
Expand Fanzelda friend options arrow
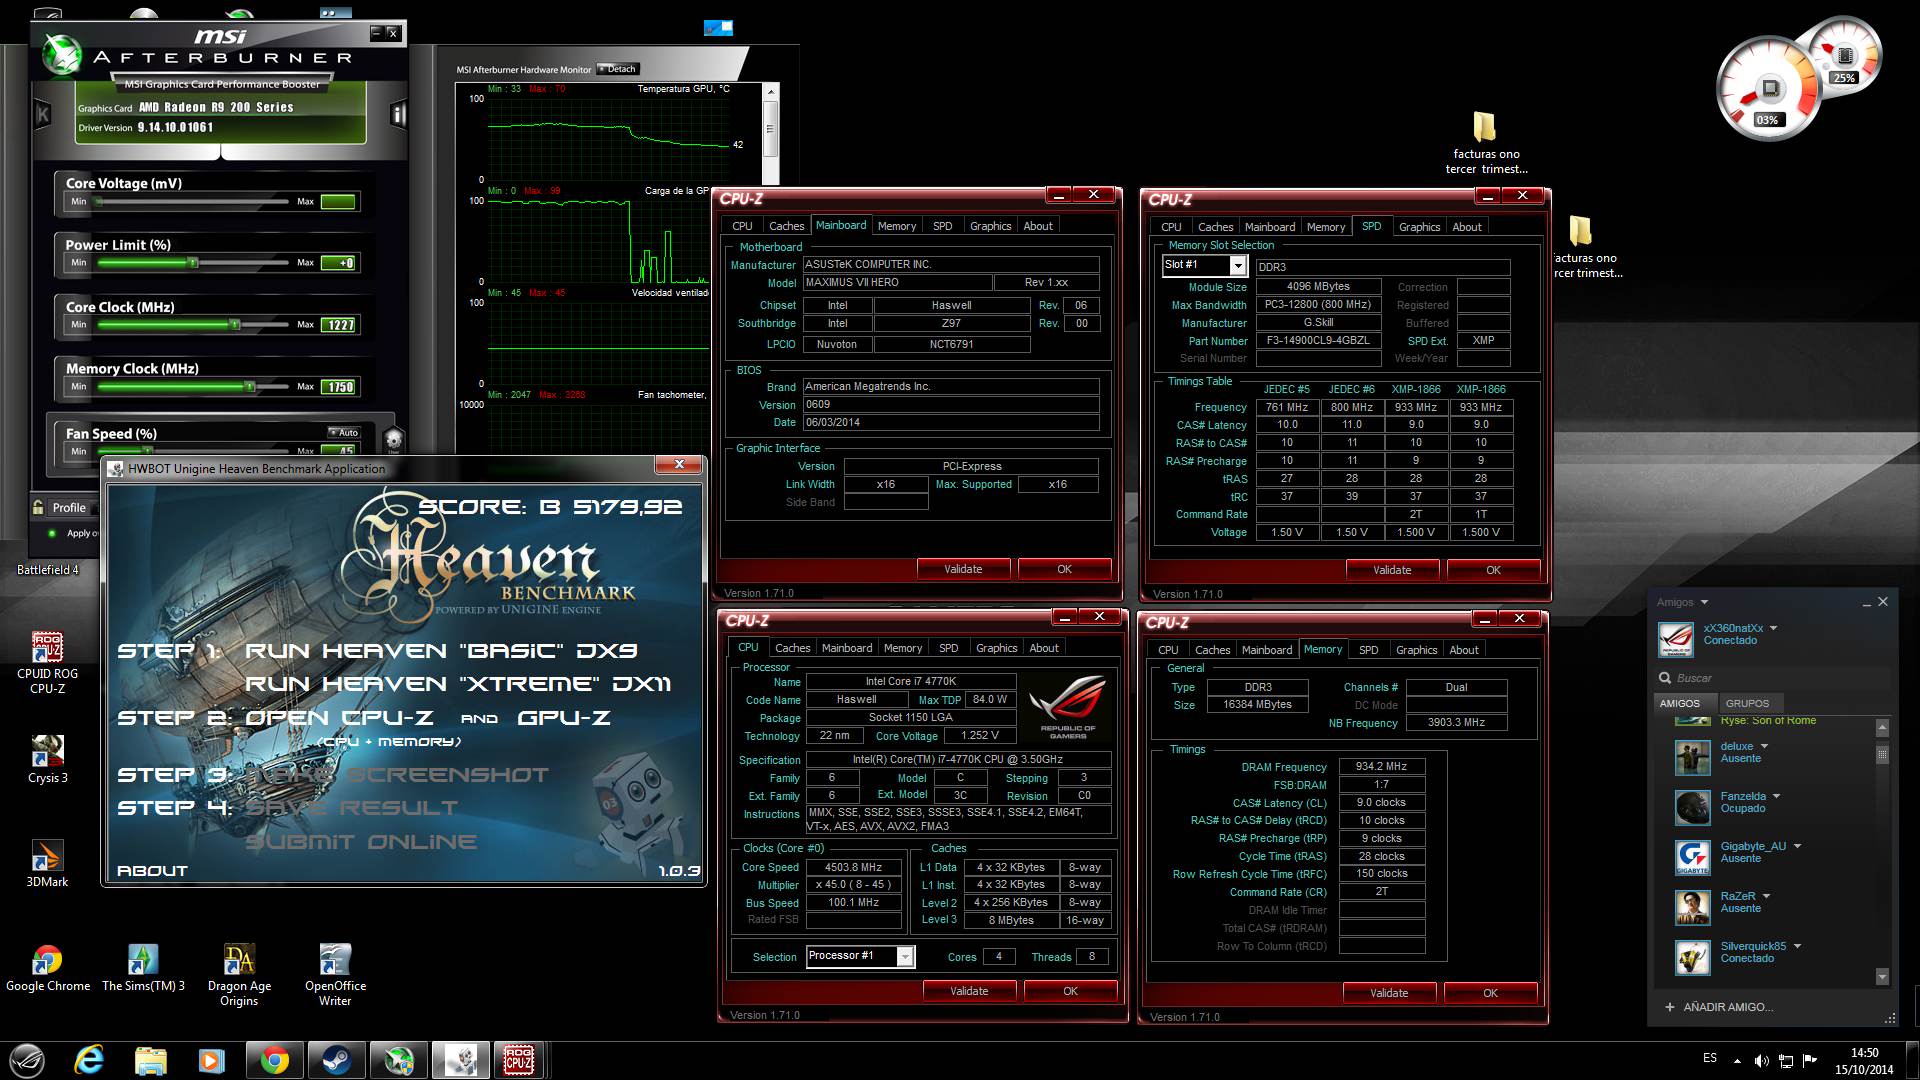1776,796
